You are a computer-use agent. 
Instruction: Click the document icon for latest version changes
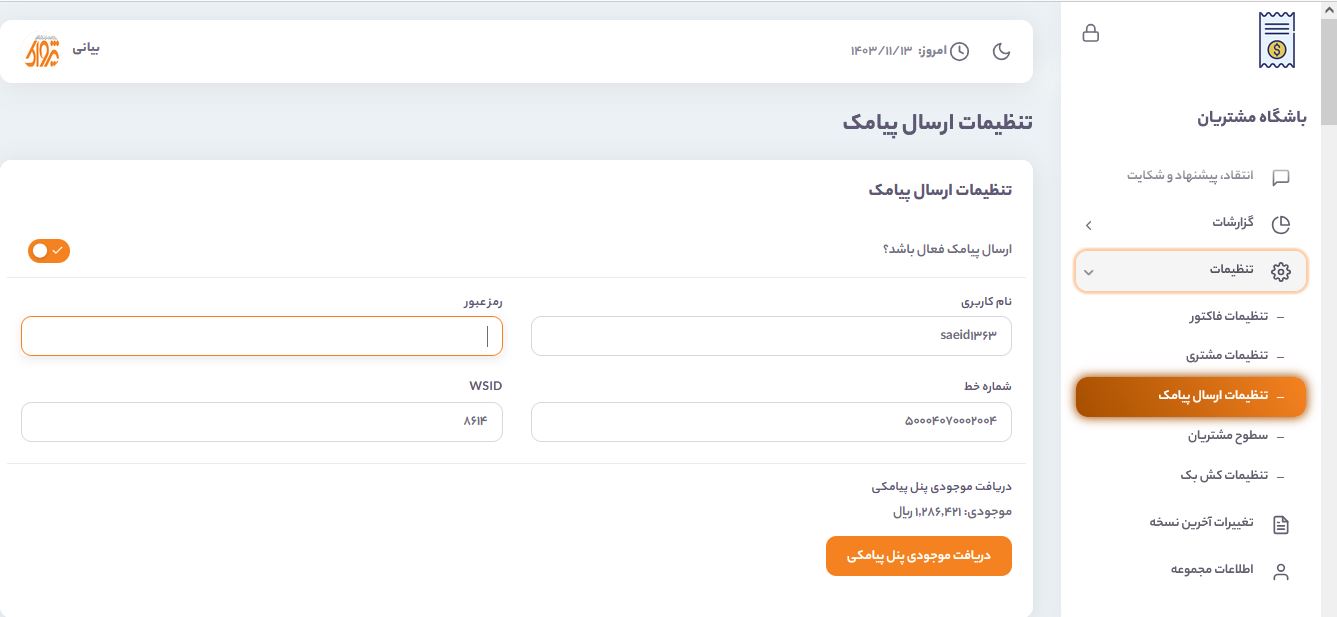pos(1280,525)
